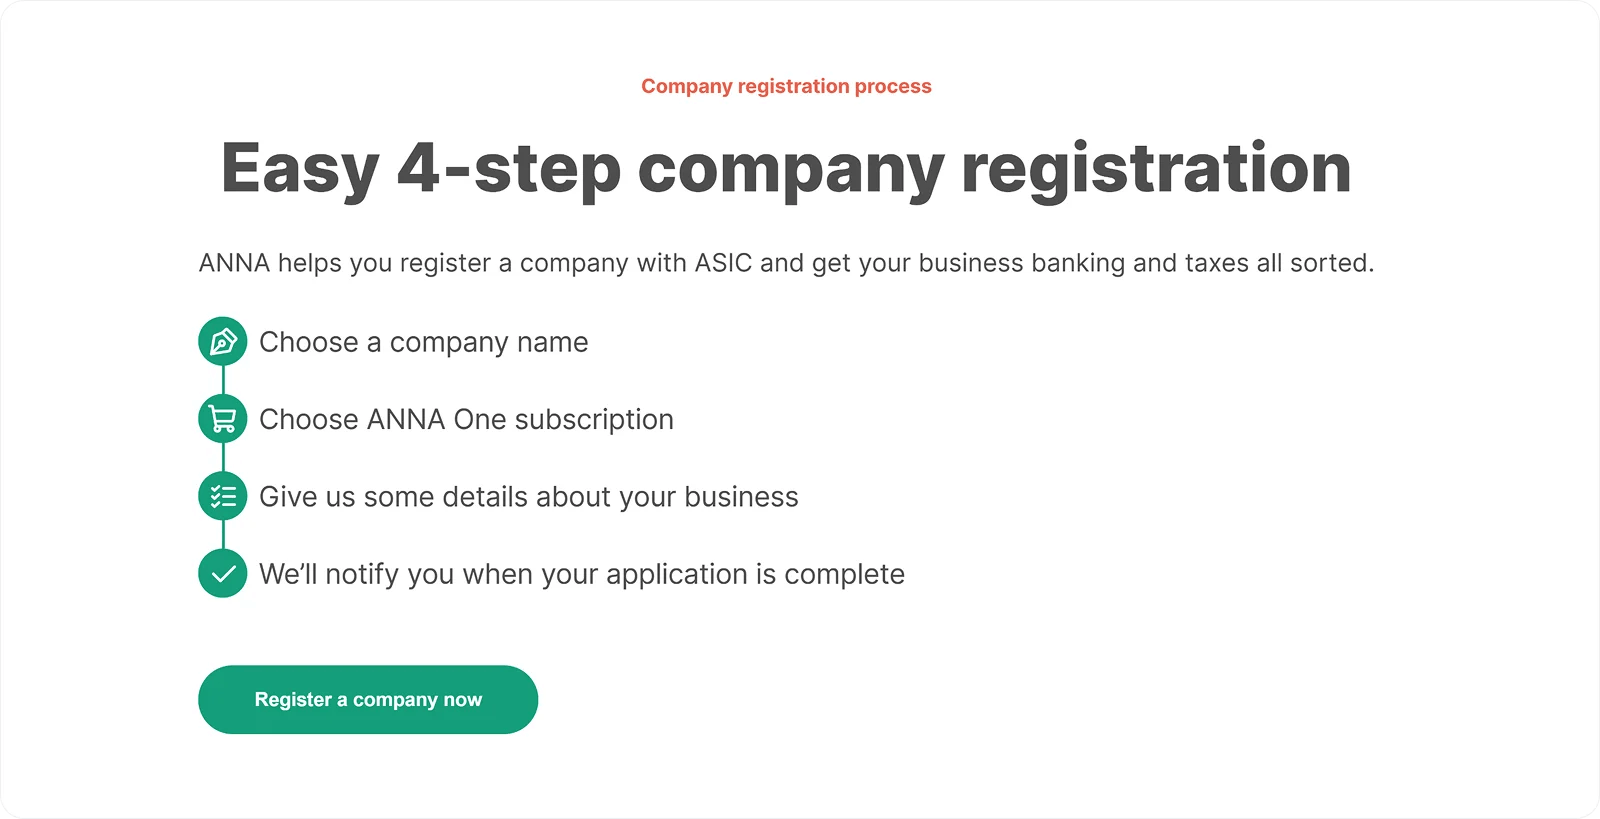Select the 'Choose ANNA One subscription' step text
The height and width of the screenshot is (819, 1600).
tap(466, 419)
